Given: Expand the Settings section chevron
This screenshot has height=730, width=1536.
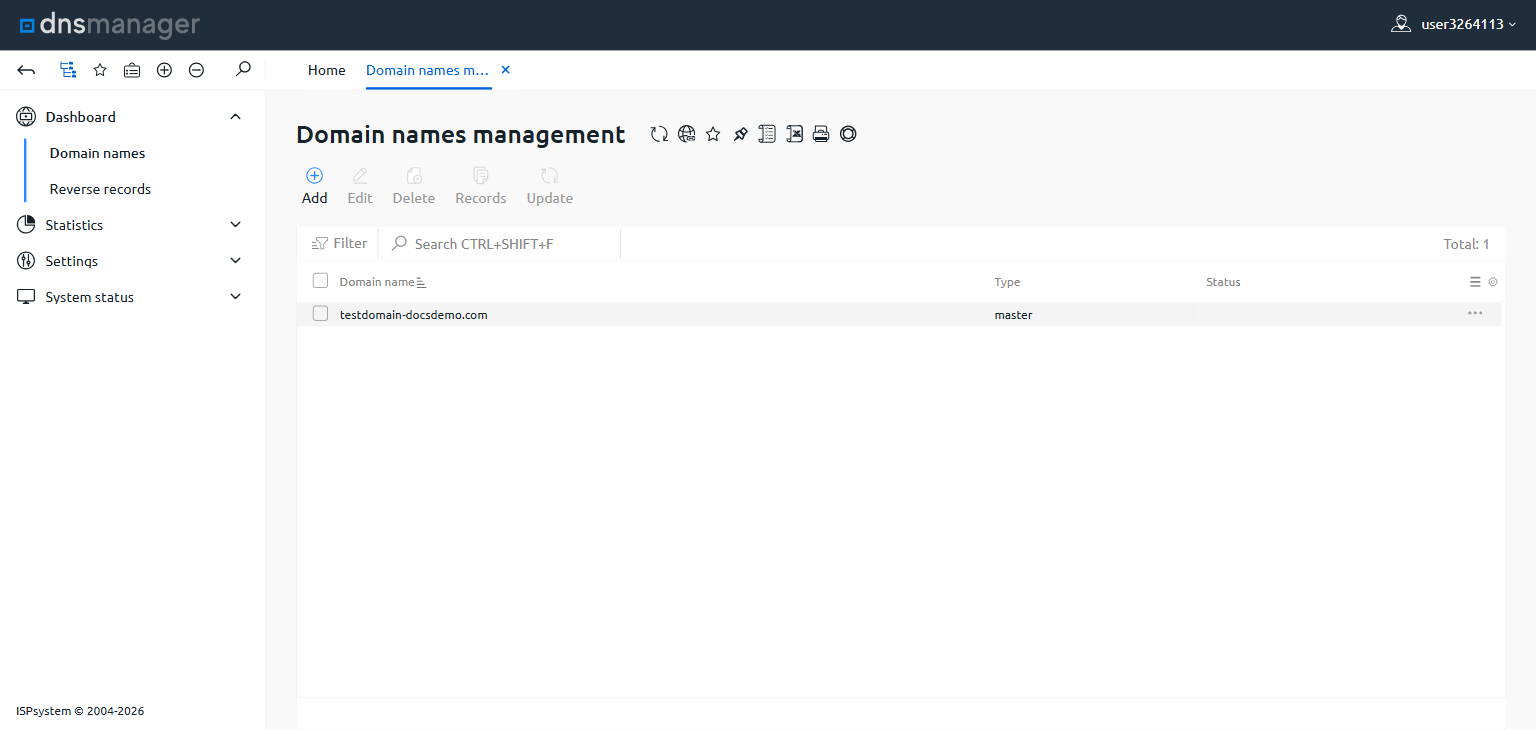Looking at the screenshot, I should click(x=236, y=261).
